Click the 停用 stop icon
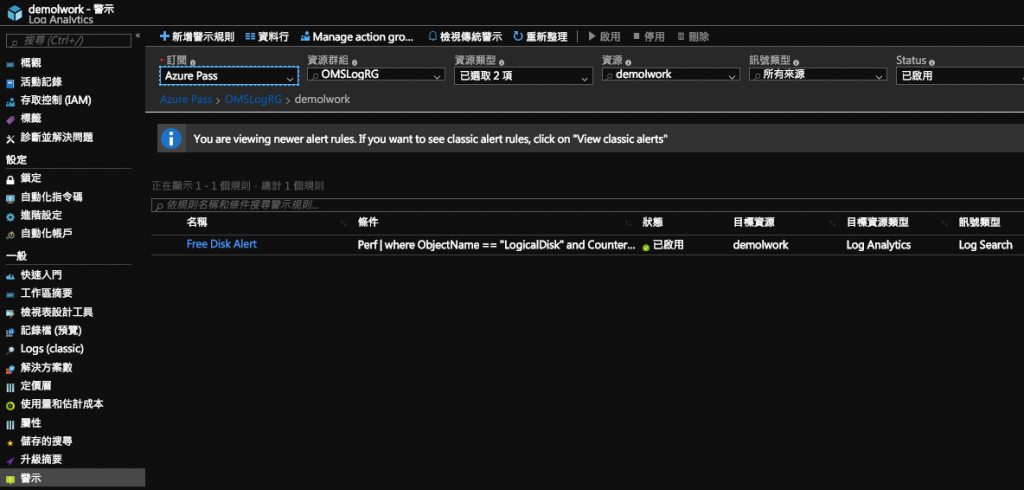 pos(637,37)
